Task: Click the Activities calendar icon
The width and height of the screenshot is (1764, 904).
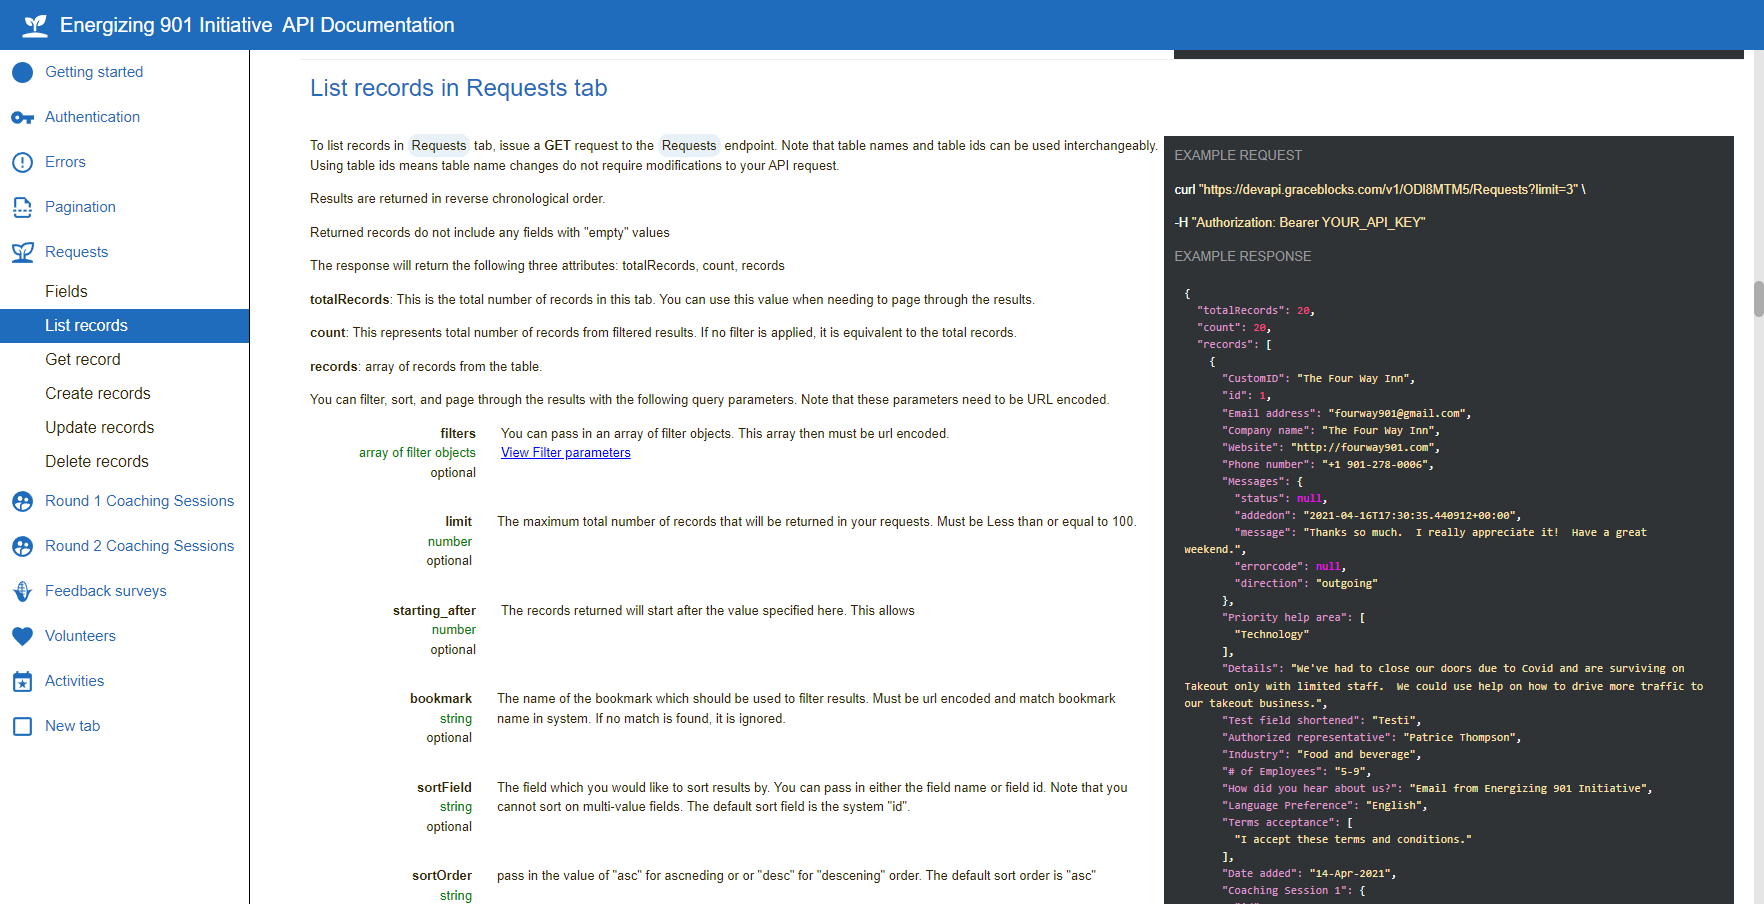Action: tap(22, 681)
